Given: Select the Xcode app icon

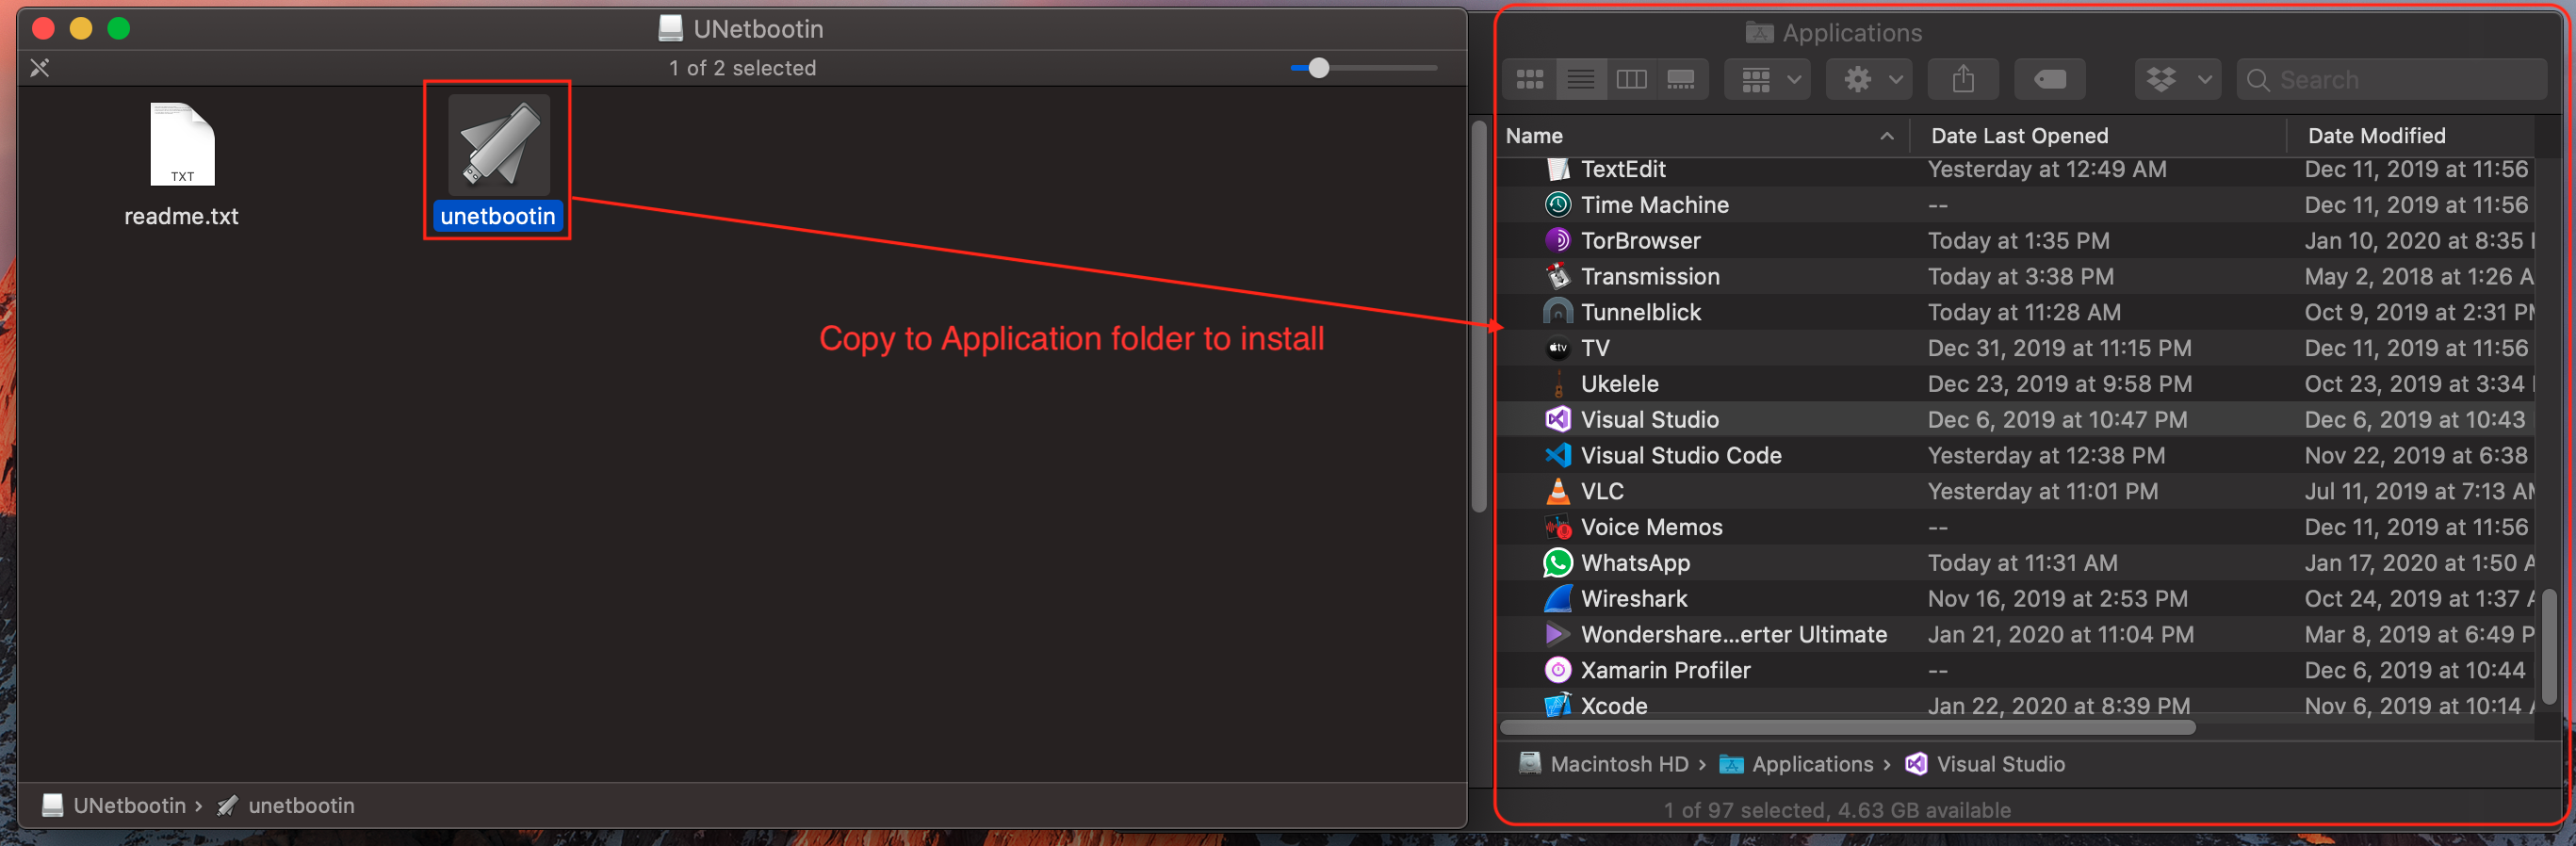Looking at the screenshot, I should (x=1558, y=705).
